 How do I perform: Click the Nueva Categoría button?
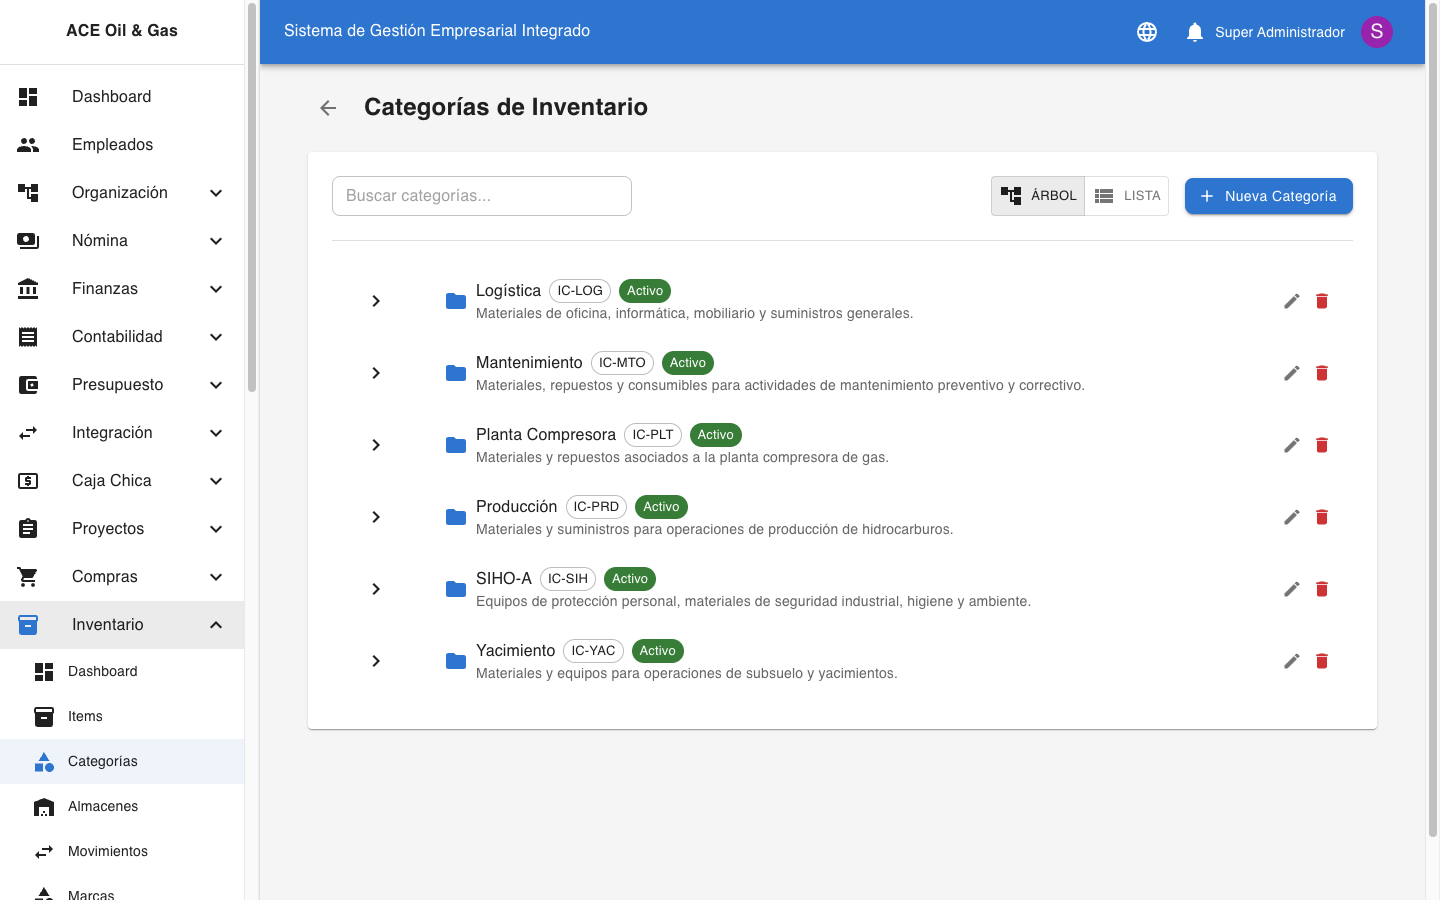point(1268,196)
